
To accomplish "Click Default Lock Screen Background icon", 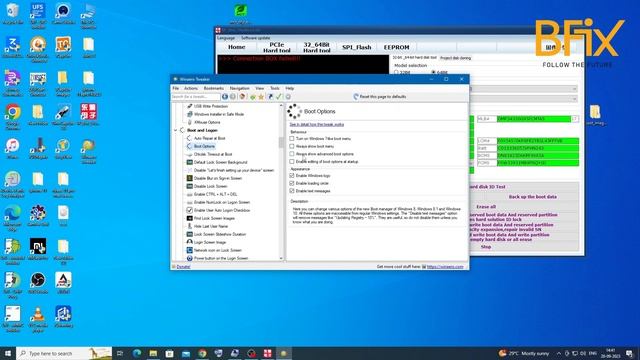I will click(189, 162).
